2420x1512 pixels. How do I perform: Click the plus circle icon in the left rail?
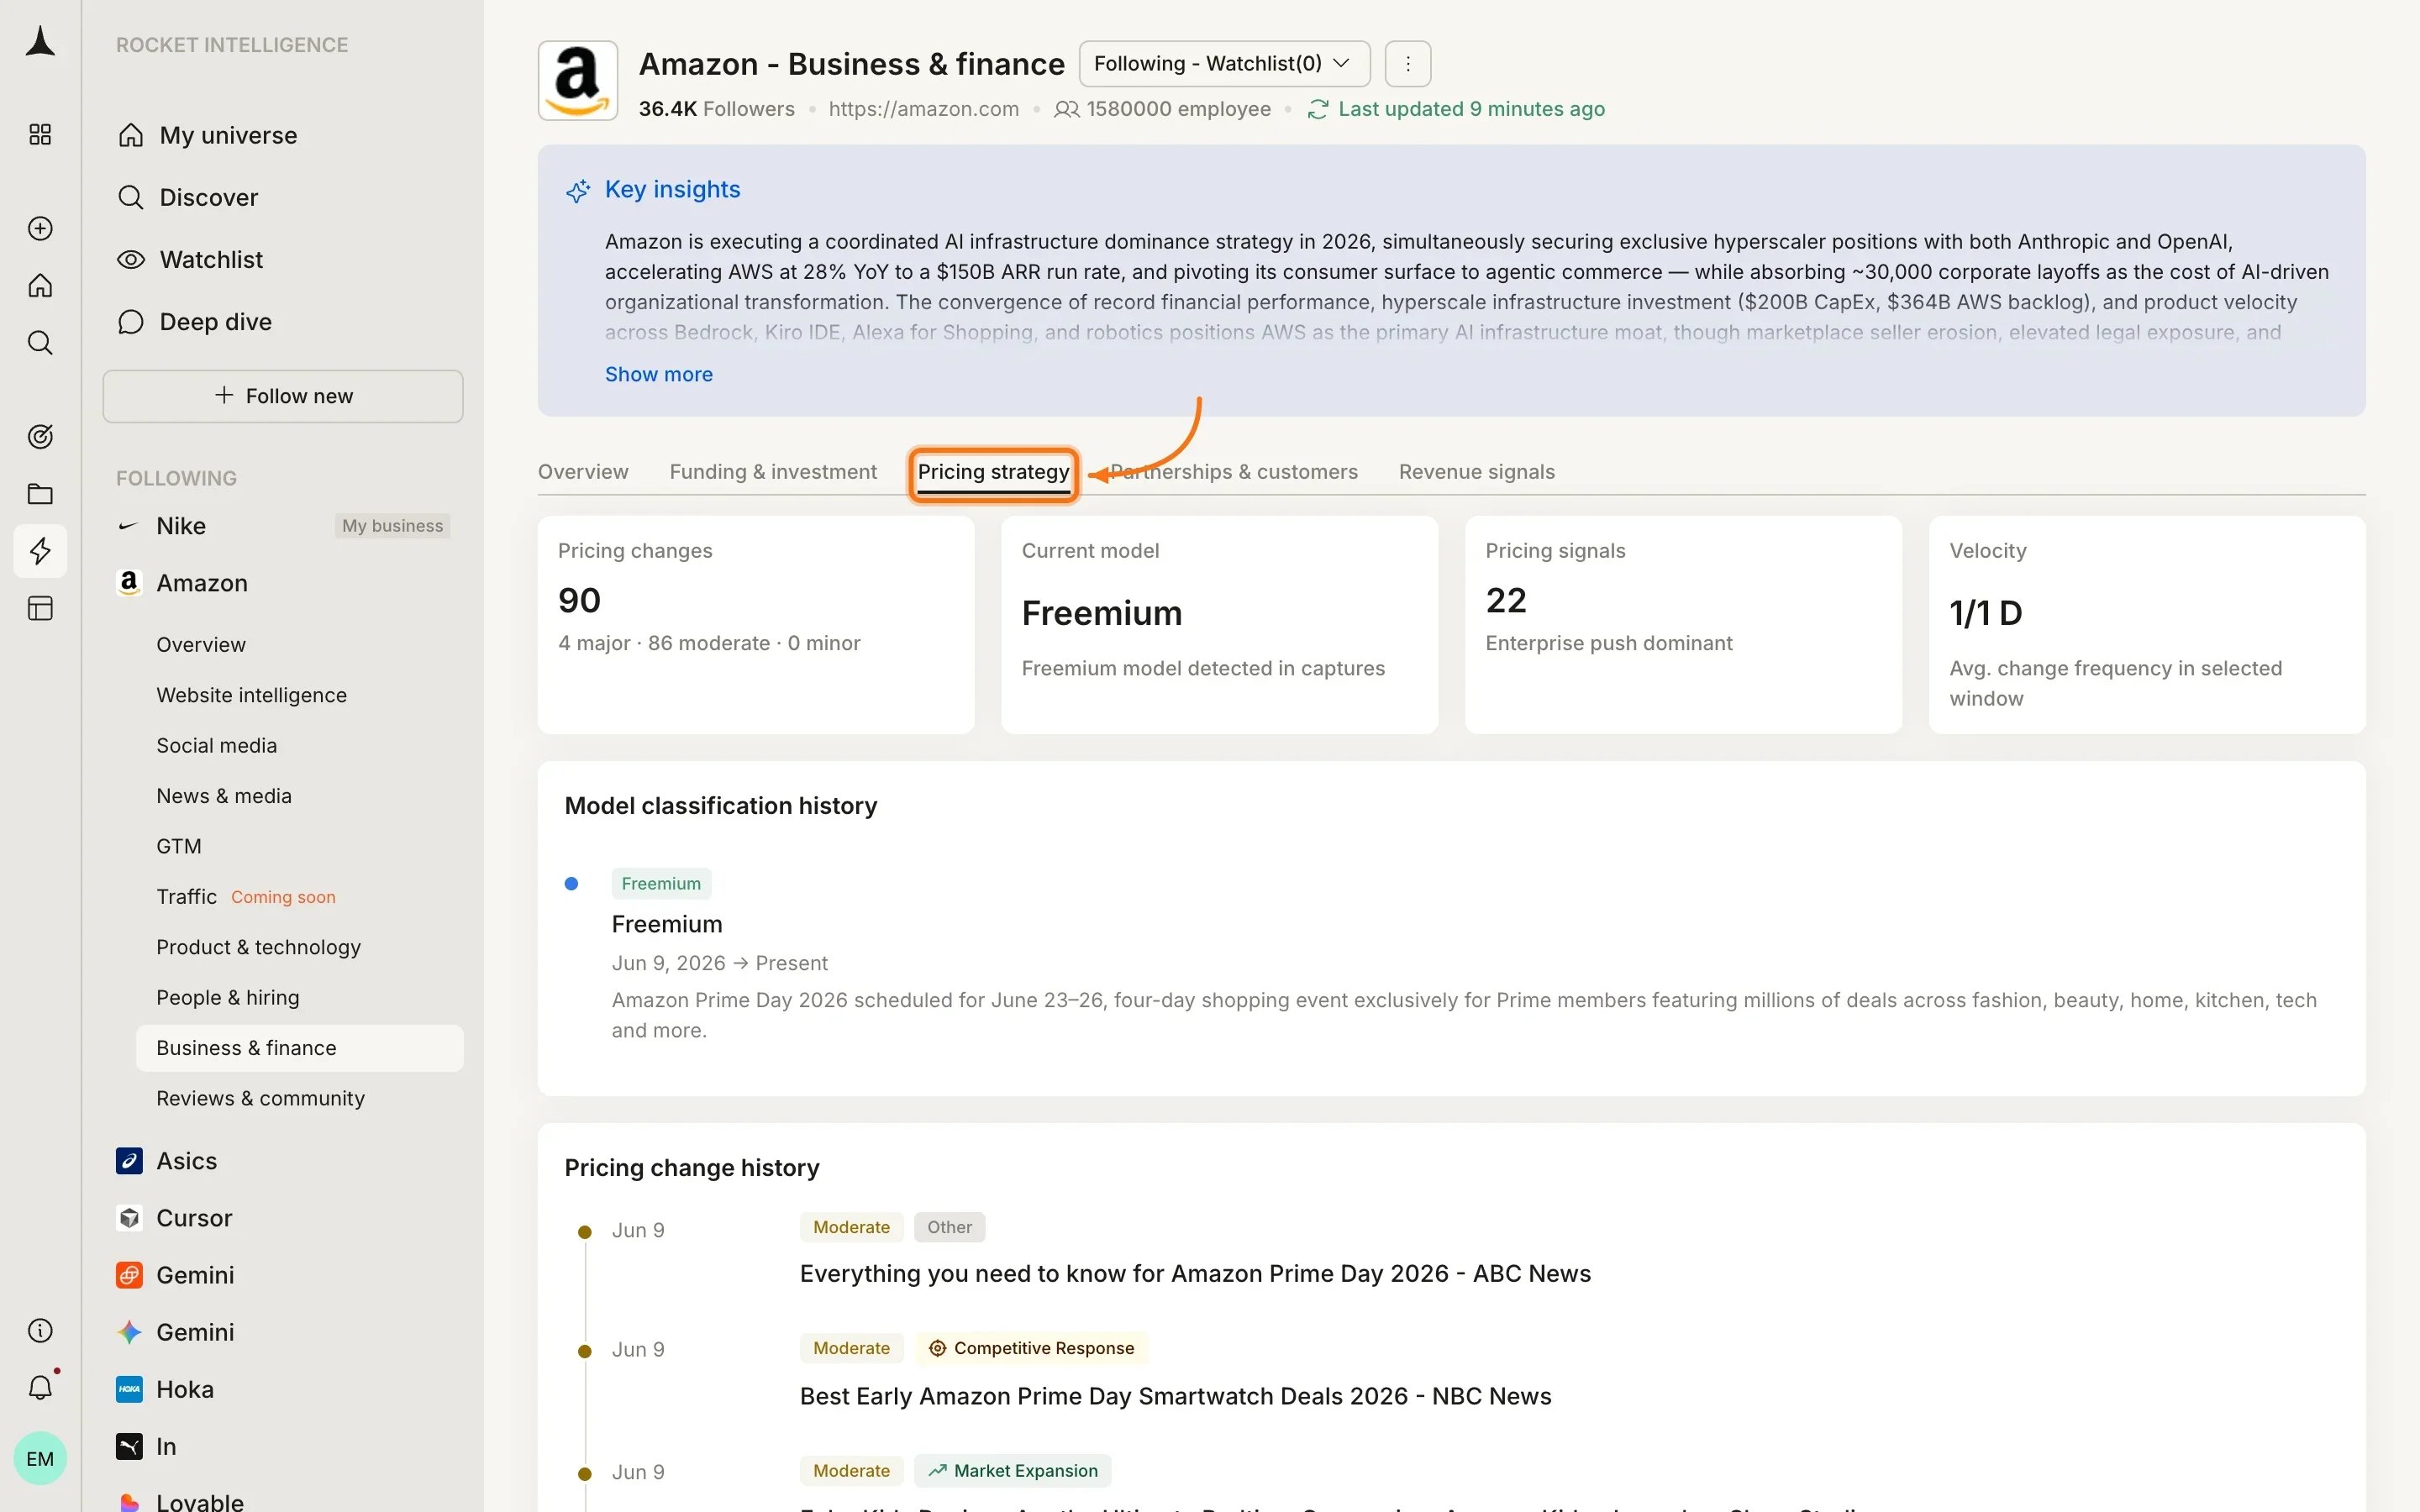[x=40, y=228]
